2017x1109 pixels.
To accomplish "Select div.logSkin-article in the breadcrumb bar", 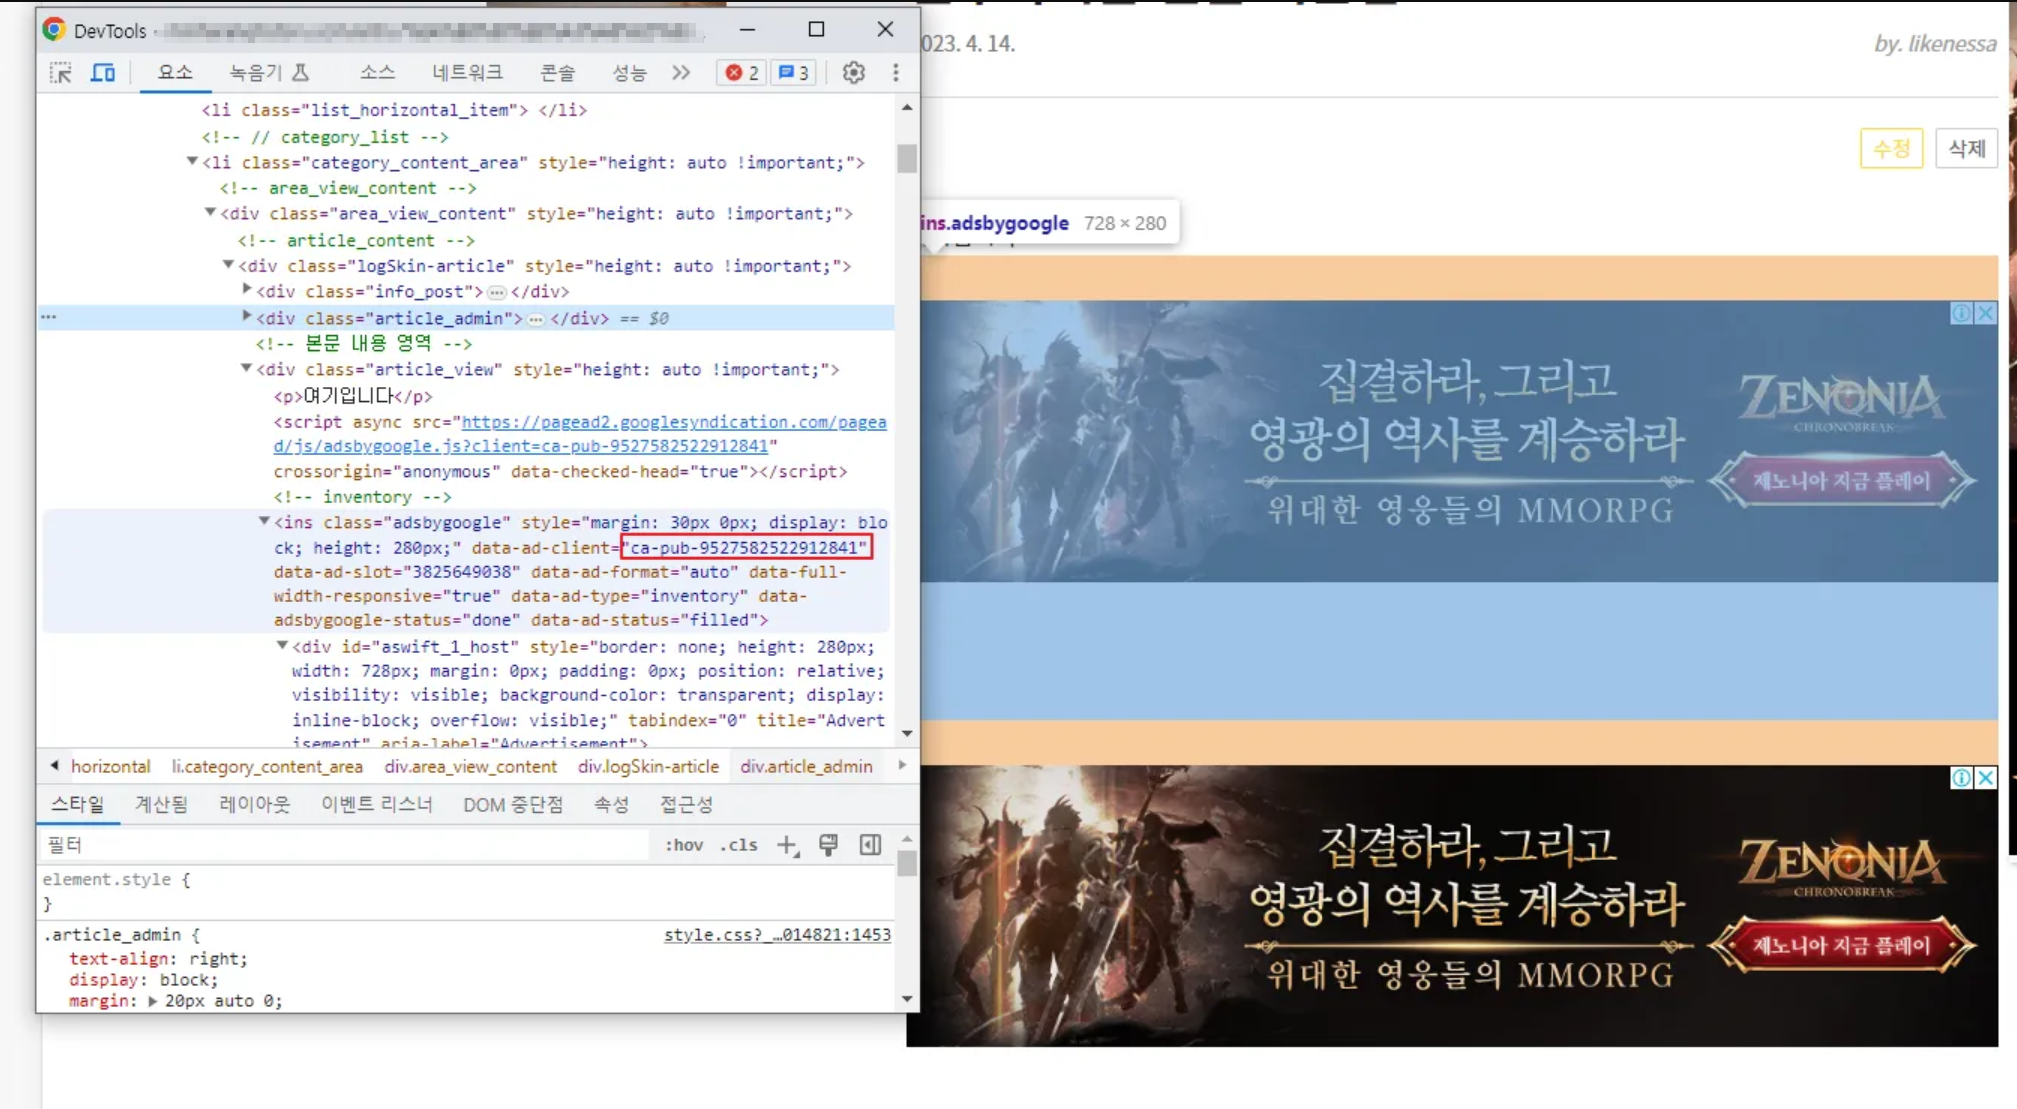I will pos(648,767).
